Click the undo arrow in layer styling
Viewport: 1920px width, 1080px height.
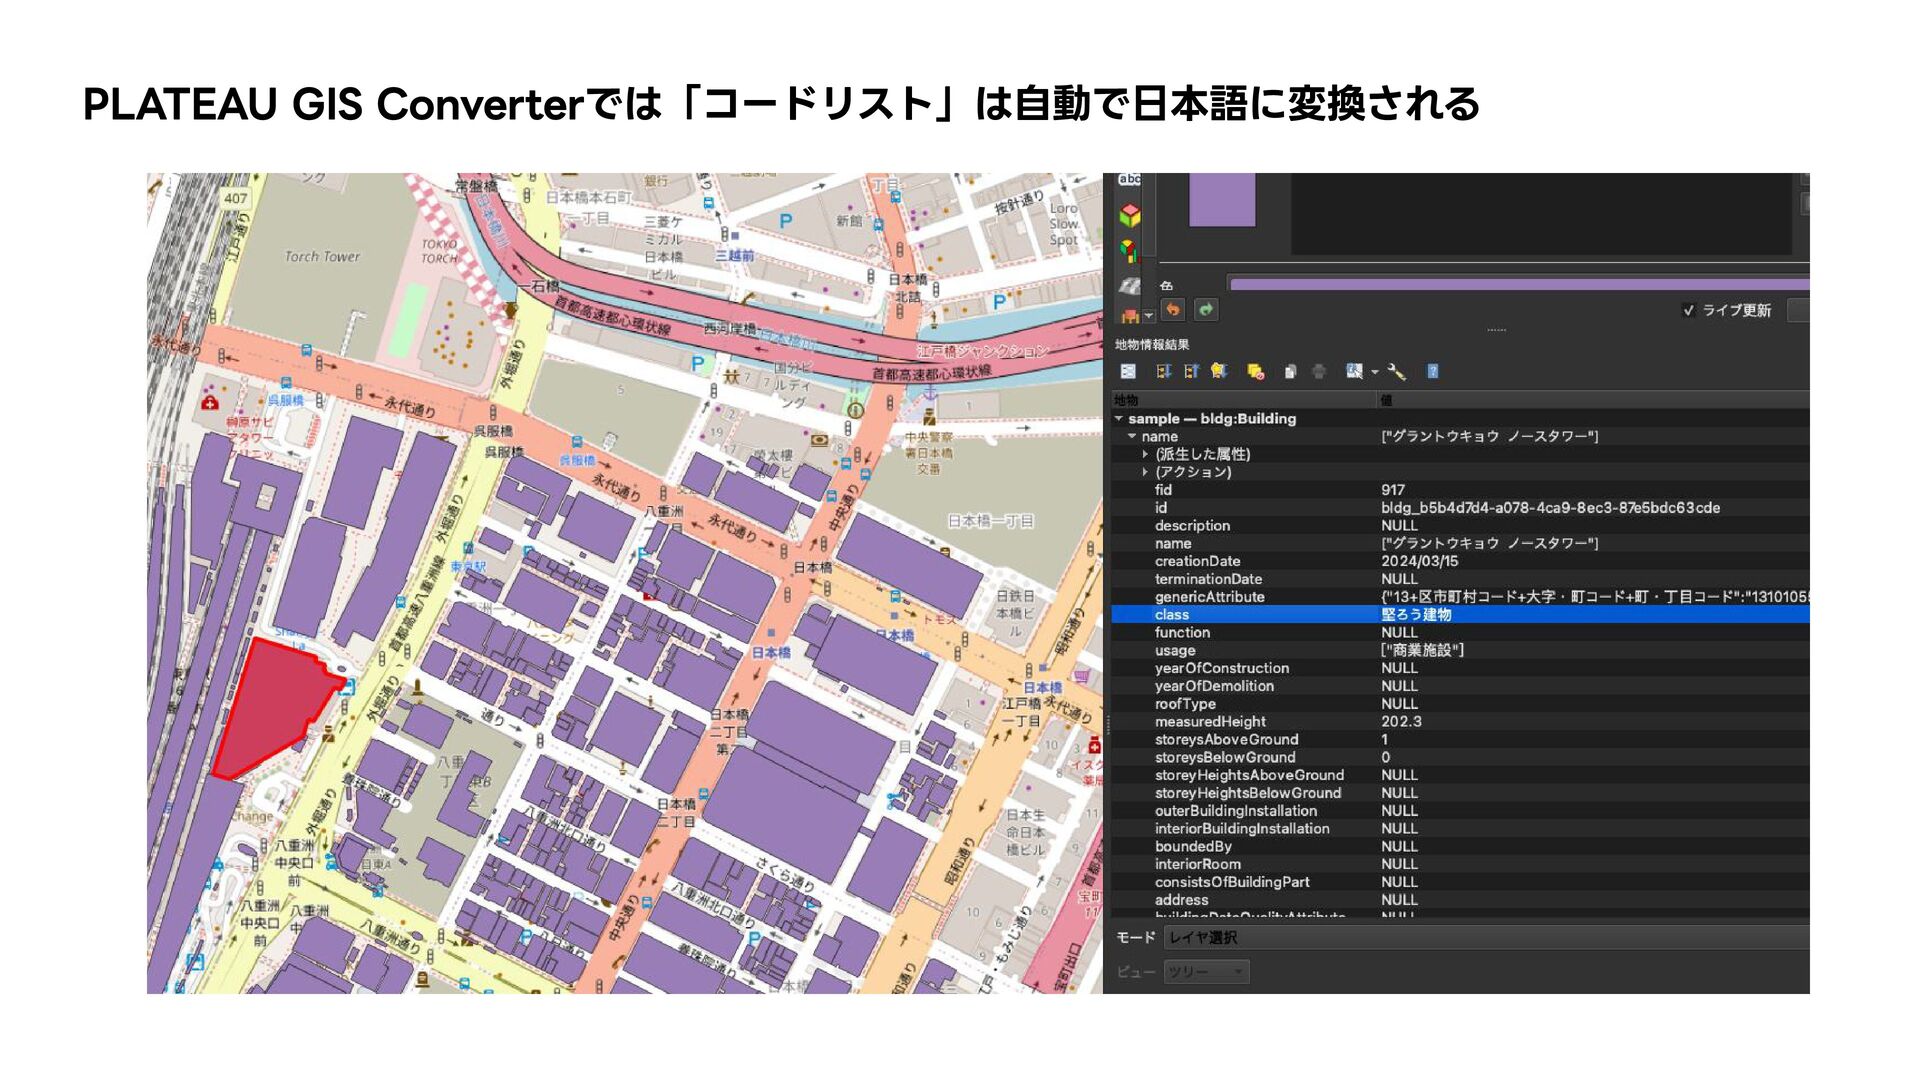click(1172, 310)
